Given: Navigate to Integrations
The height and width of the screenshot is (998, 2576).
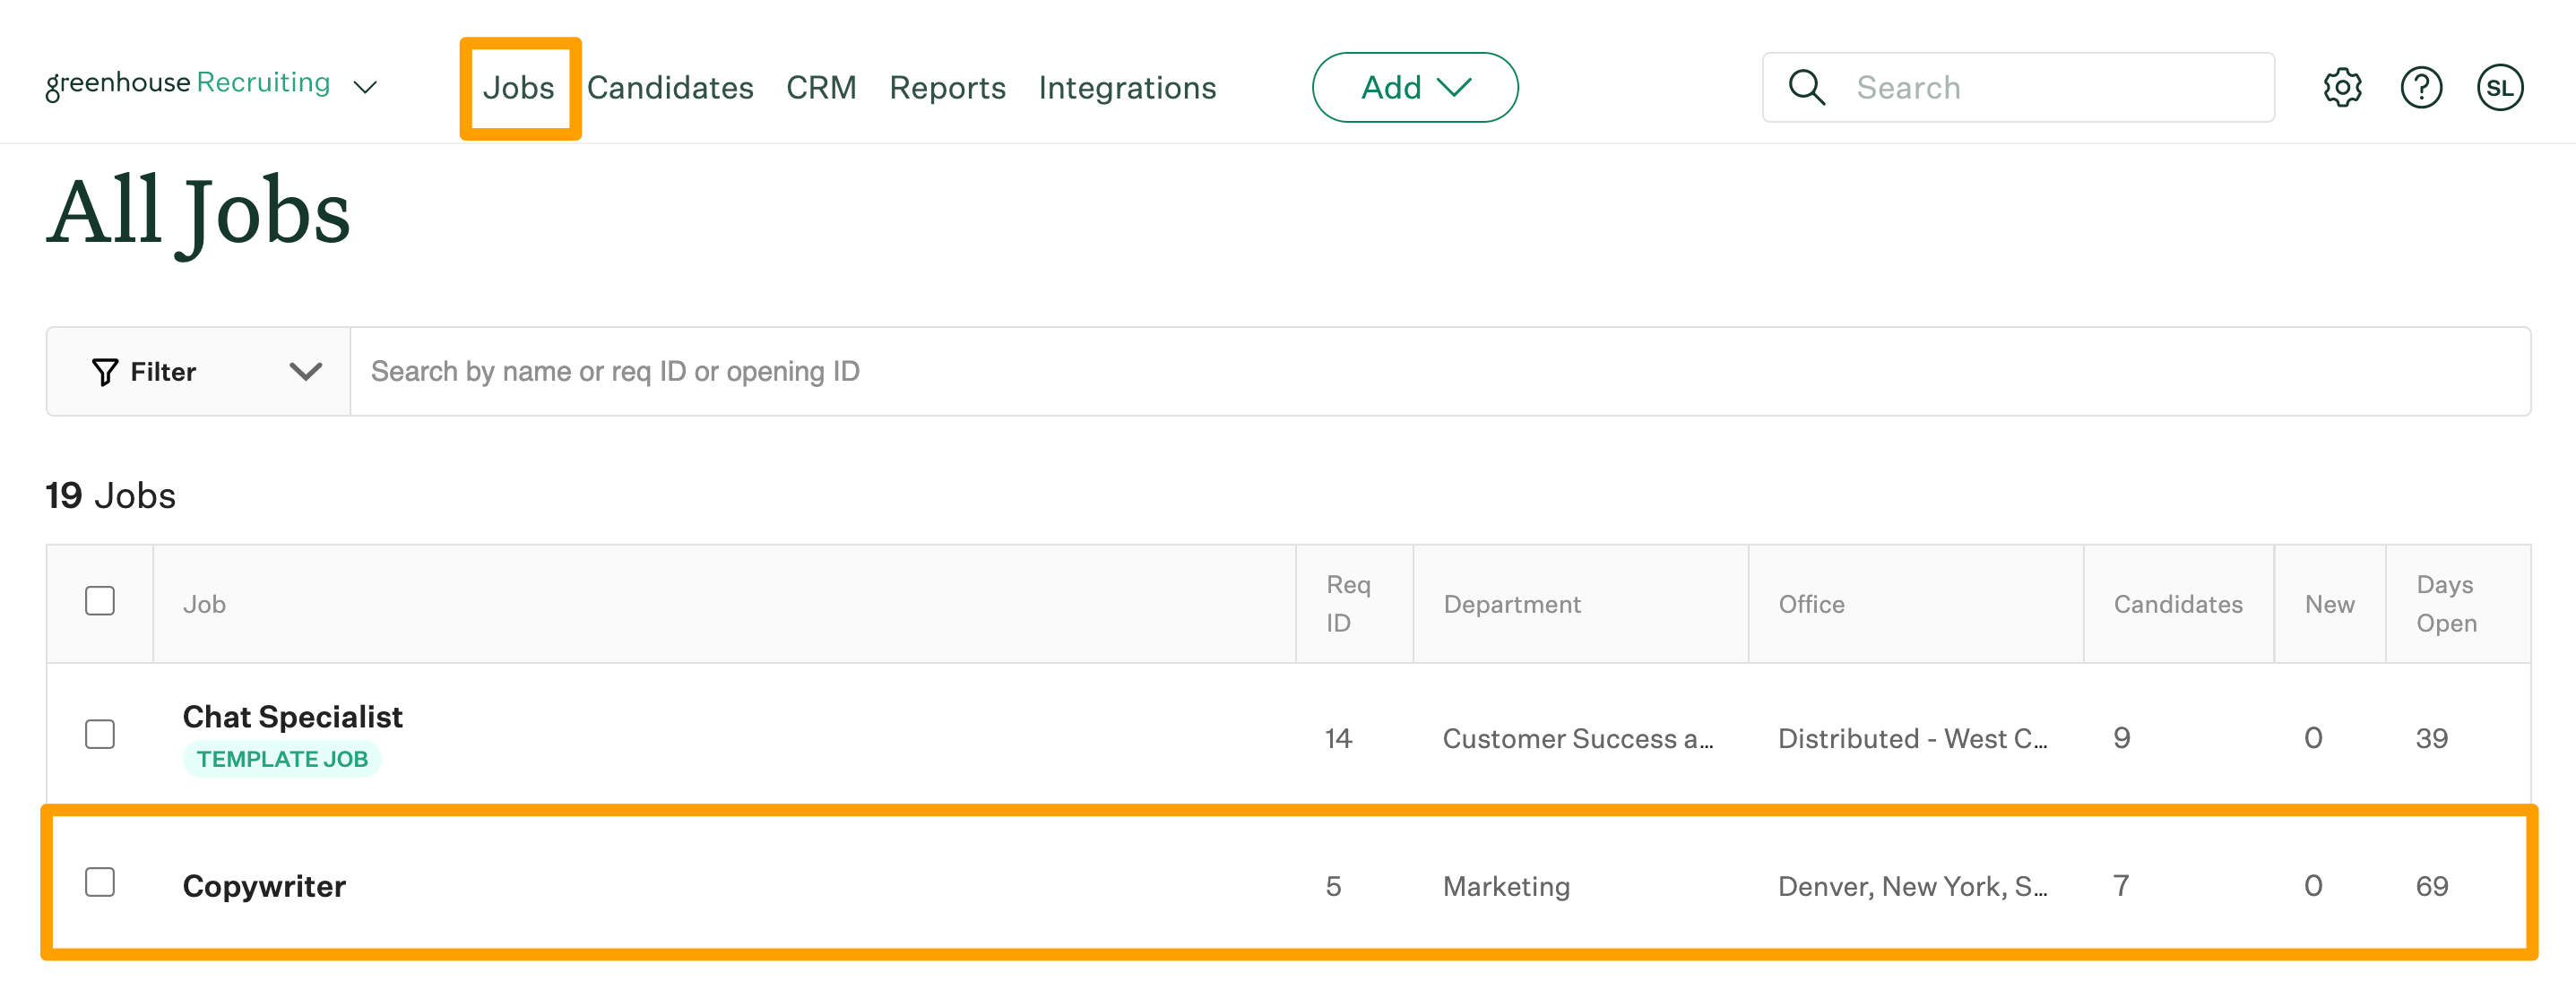Looking at the screenshot, I should 1127,88.
